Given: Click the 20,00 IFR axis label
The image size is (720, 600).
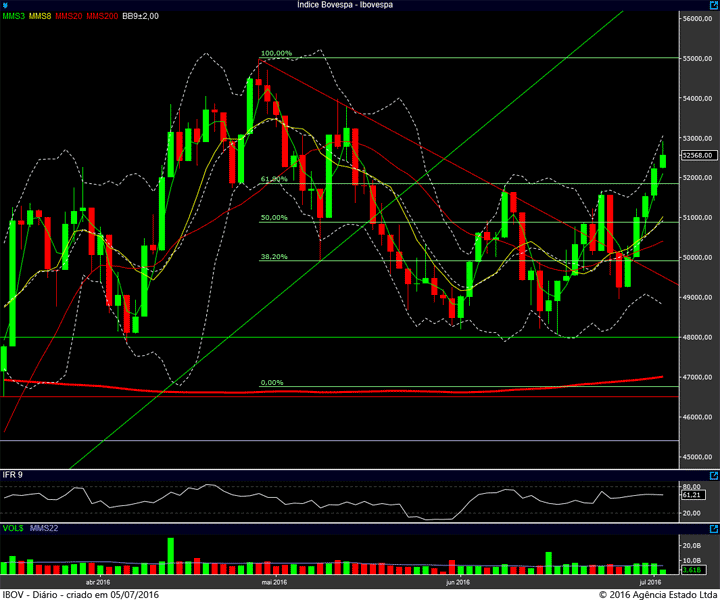Looking at the screenshot, I should (x=692, y=513).
